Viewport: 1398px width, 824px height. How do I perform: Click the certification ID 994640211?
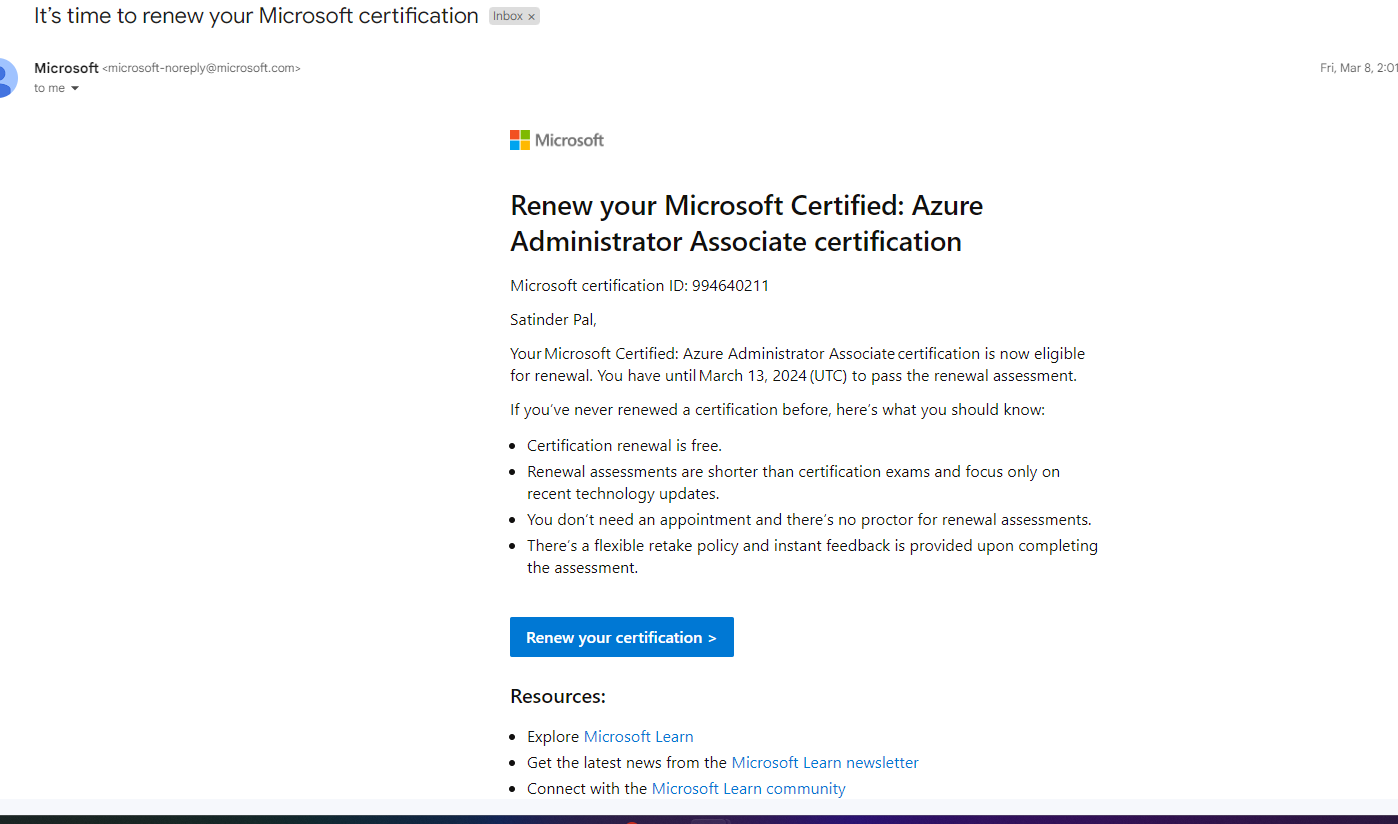730,286
